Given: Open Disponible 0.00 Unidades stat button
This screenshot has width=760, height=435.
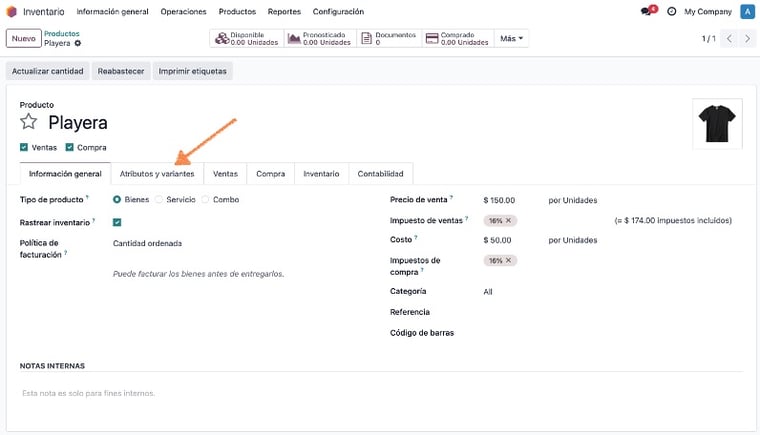Looking at the screenshot, I should (x=247, y=38).
